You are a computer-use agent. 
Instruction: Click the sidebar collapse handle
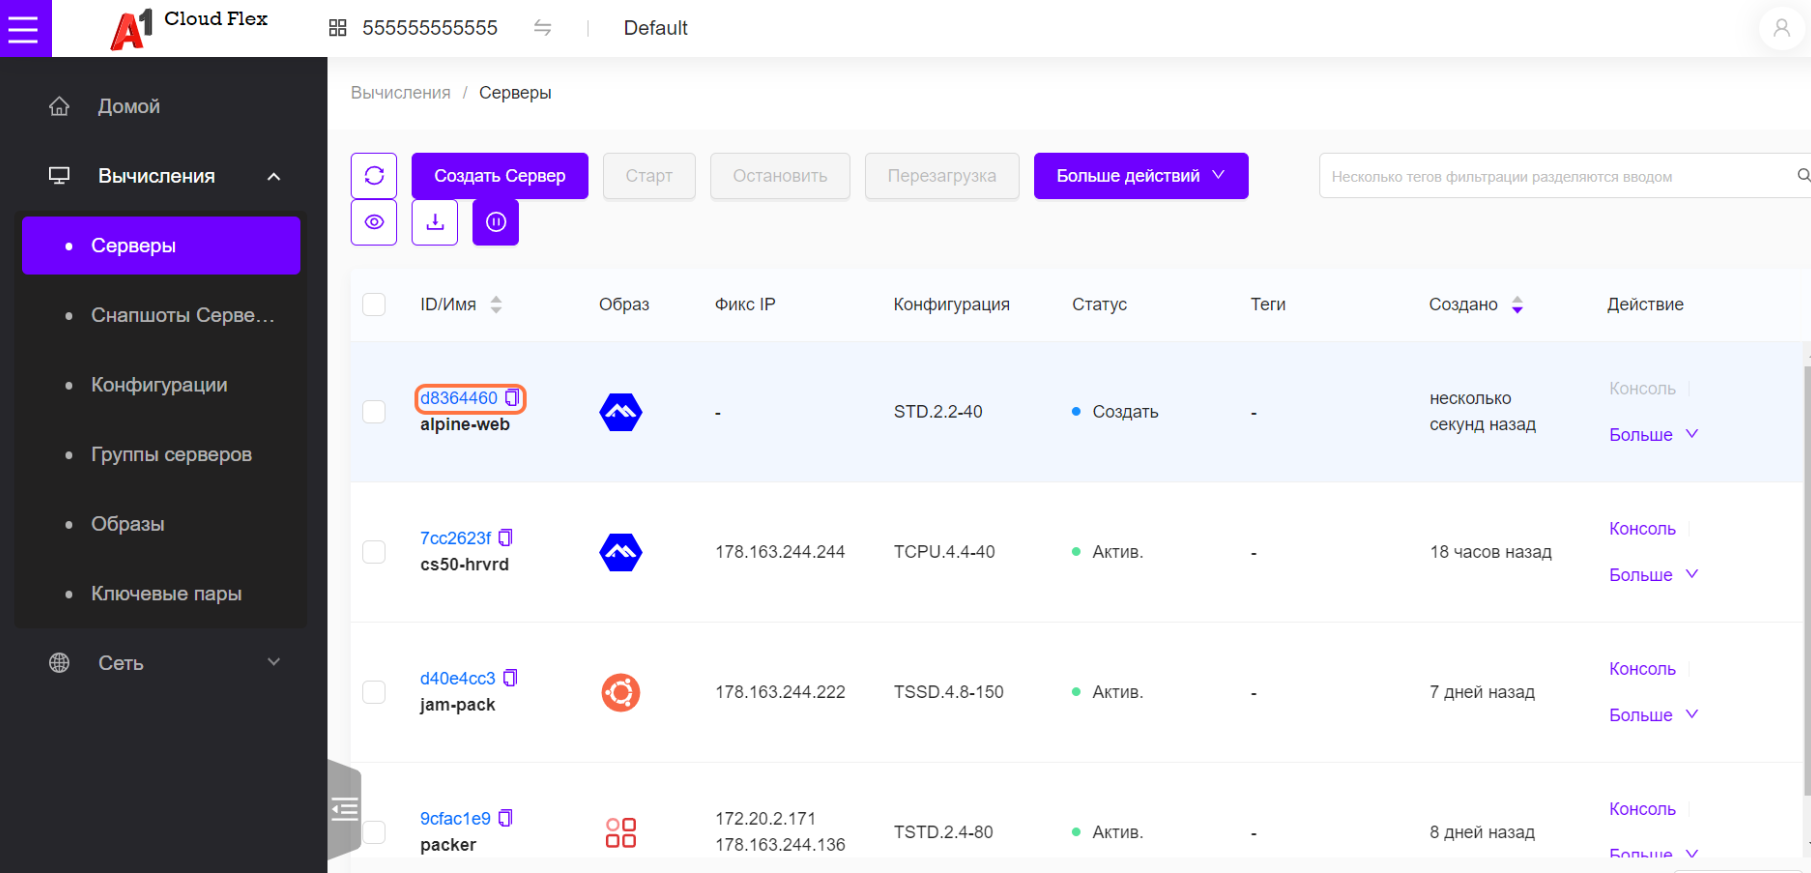coord(345,808)
